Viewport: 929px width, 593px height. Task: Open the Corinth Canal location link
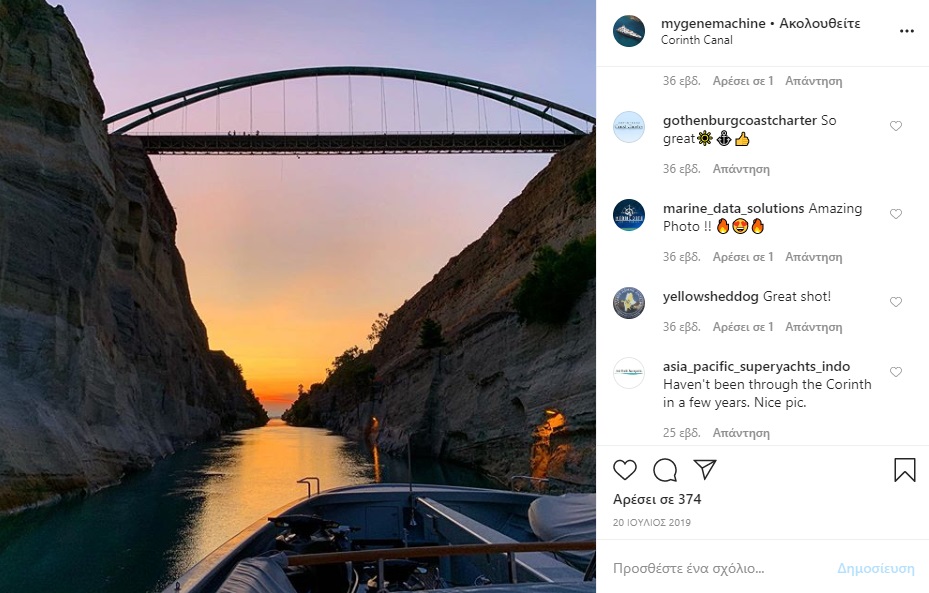pyautogui.click(x=697, y=41)
